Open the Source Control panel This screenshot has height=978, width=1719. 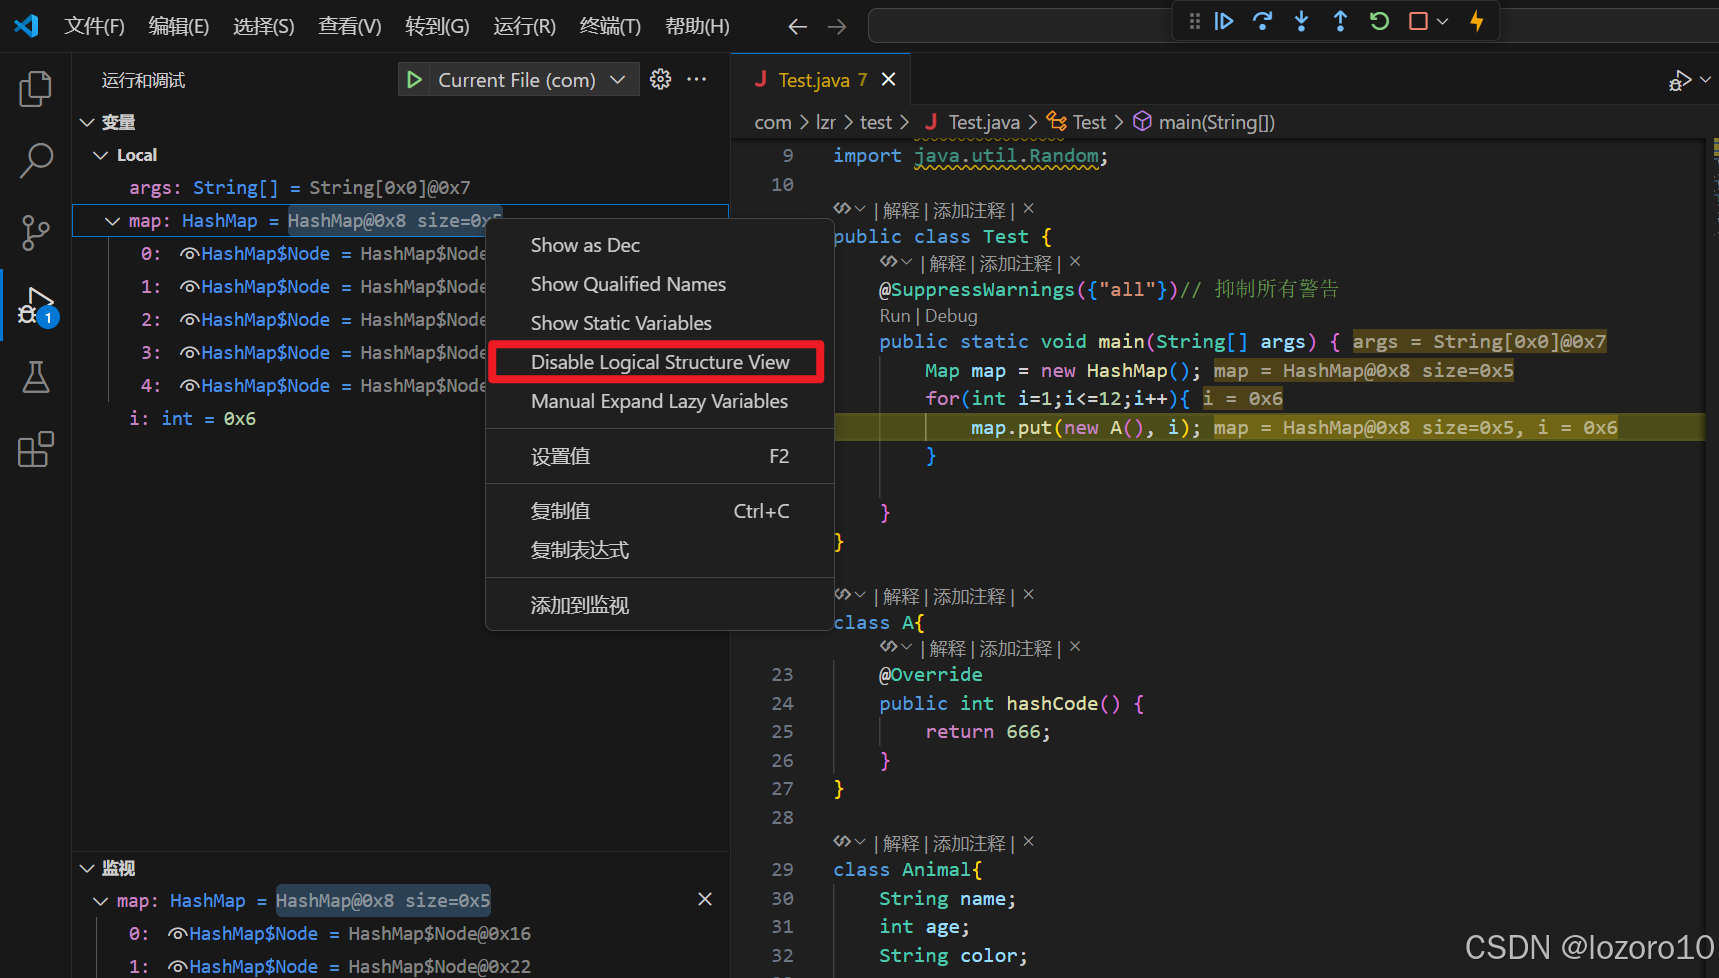pyautogui.click(x=35, y=232)
